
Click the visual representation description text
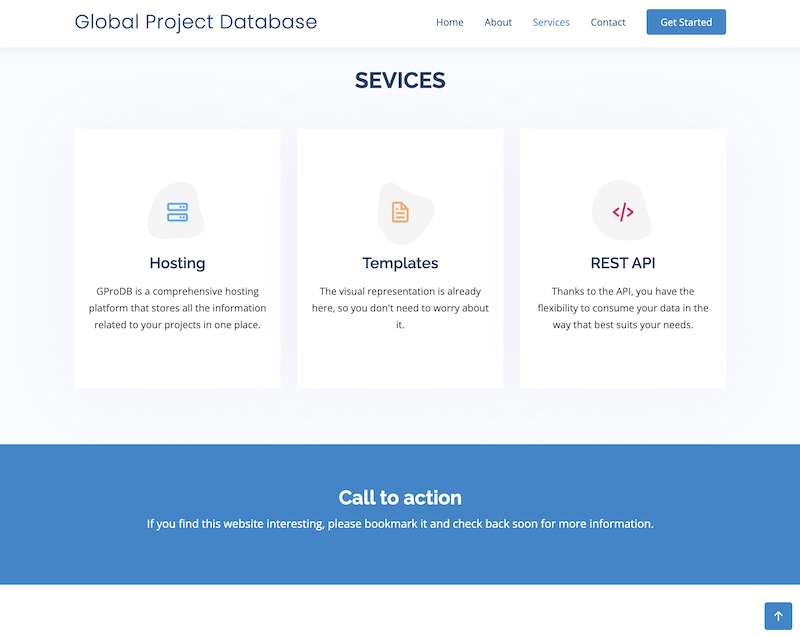(x=400, y=308)
